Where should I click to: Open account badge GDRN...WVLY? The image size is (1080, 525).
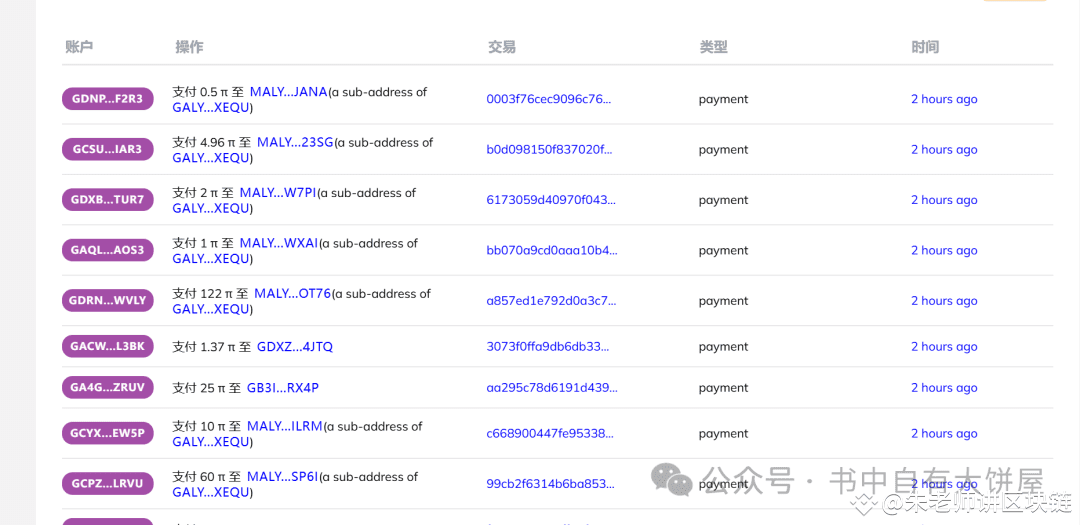tap(107, 300)
